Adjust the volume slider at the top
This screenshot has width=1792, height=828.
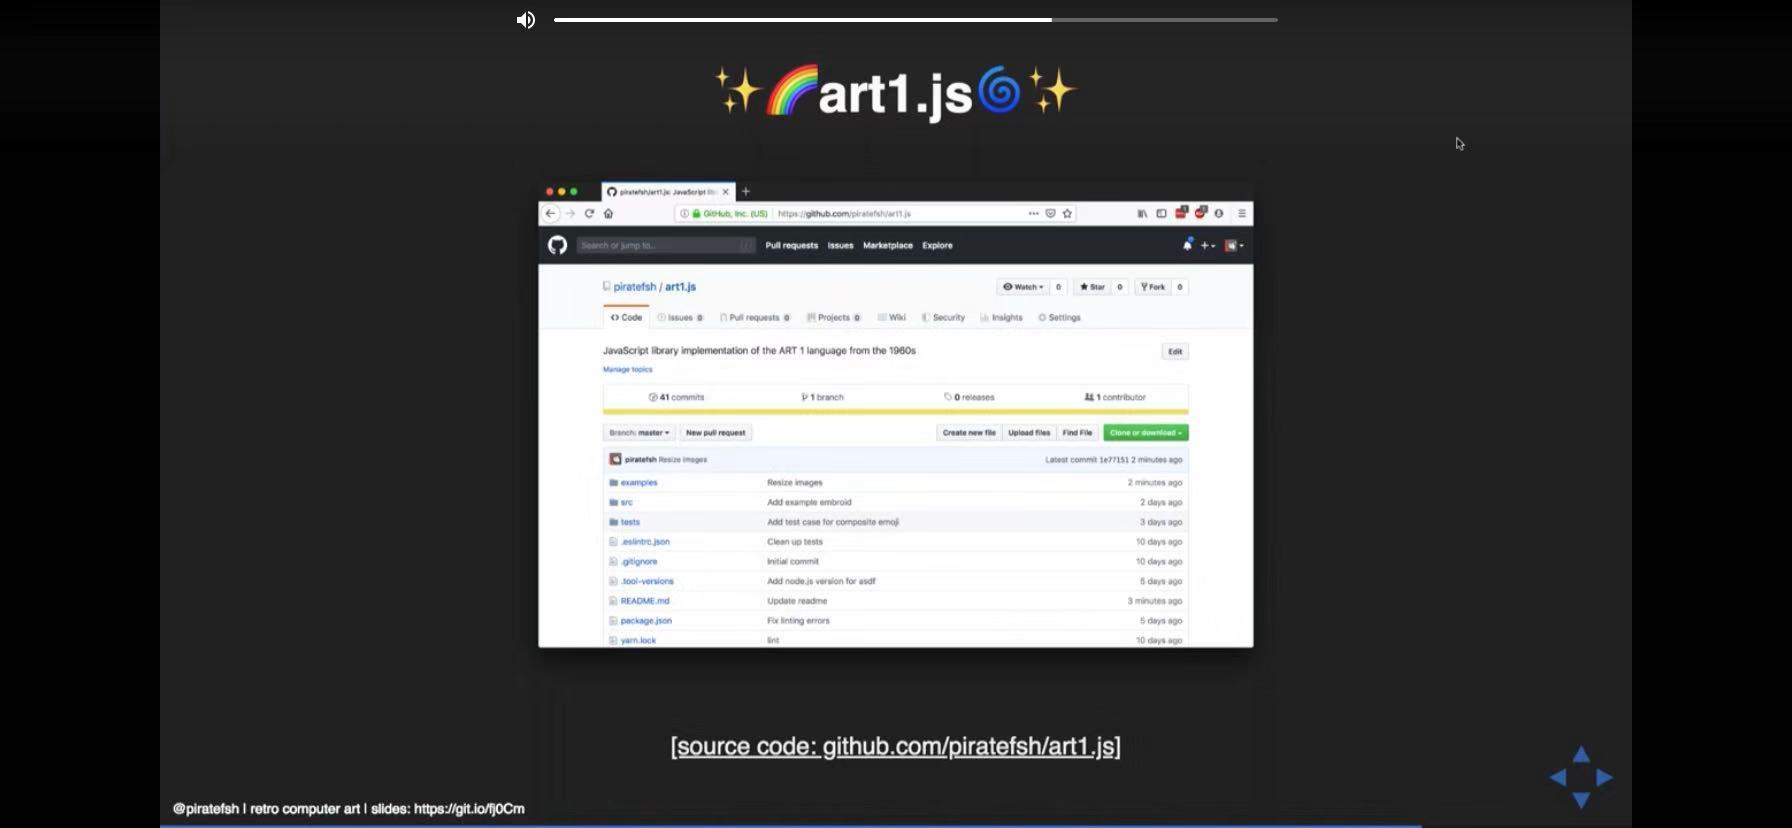coord(915,19)
